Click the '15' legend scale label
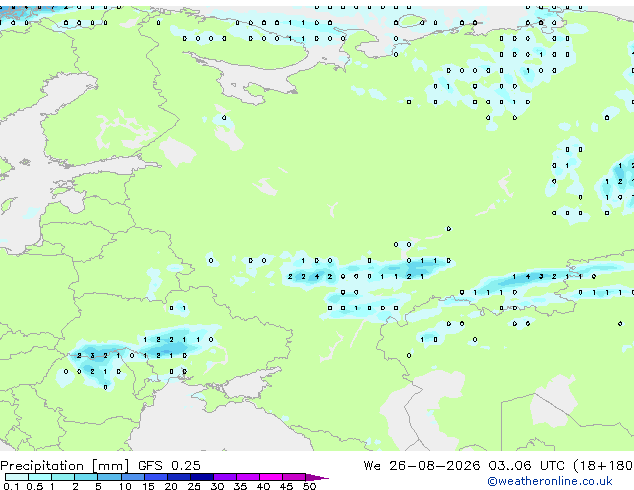Screen dimensions: 634x490 [148, 486]
